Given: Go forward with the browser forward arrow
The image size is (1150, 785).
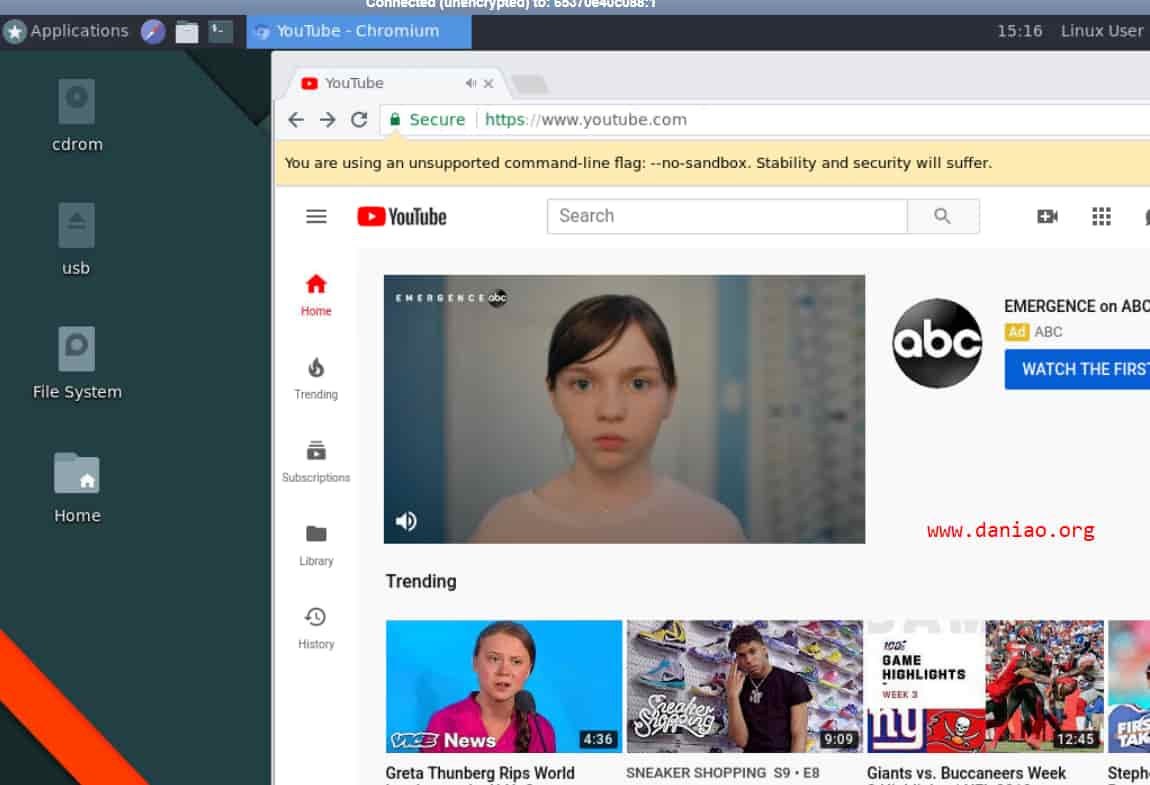Looking at the screenshot, I should [x=327, y=120].
